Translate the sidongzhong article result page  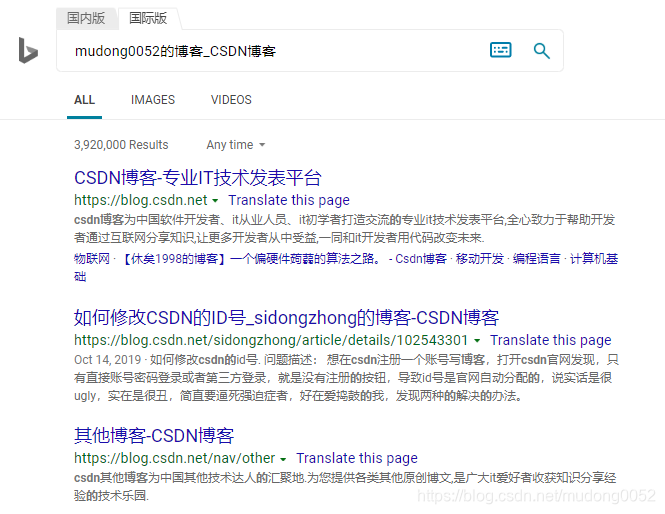pos(550,340)
